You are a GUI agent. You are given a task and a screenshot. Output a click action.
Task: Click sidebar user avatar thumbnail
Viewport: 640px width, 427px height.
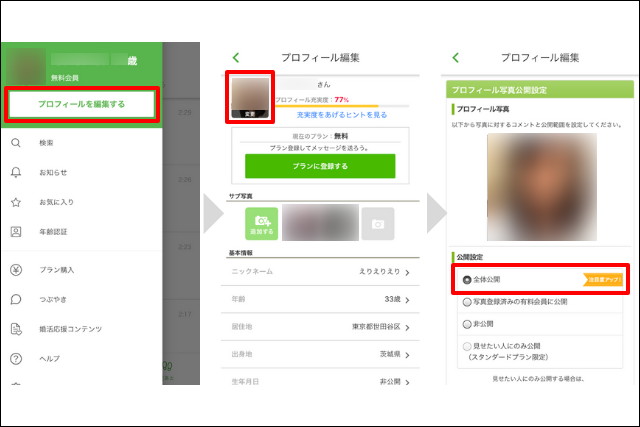click(x=25, y=66)
